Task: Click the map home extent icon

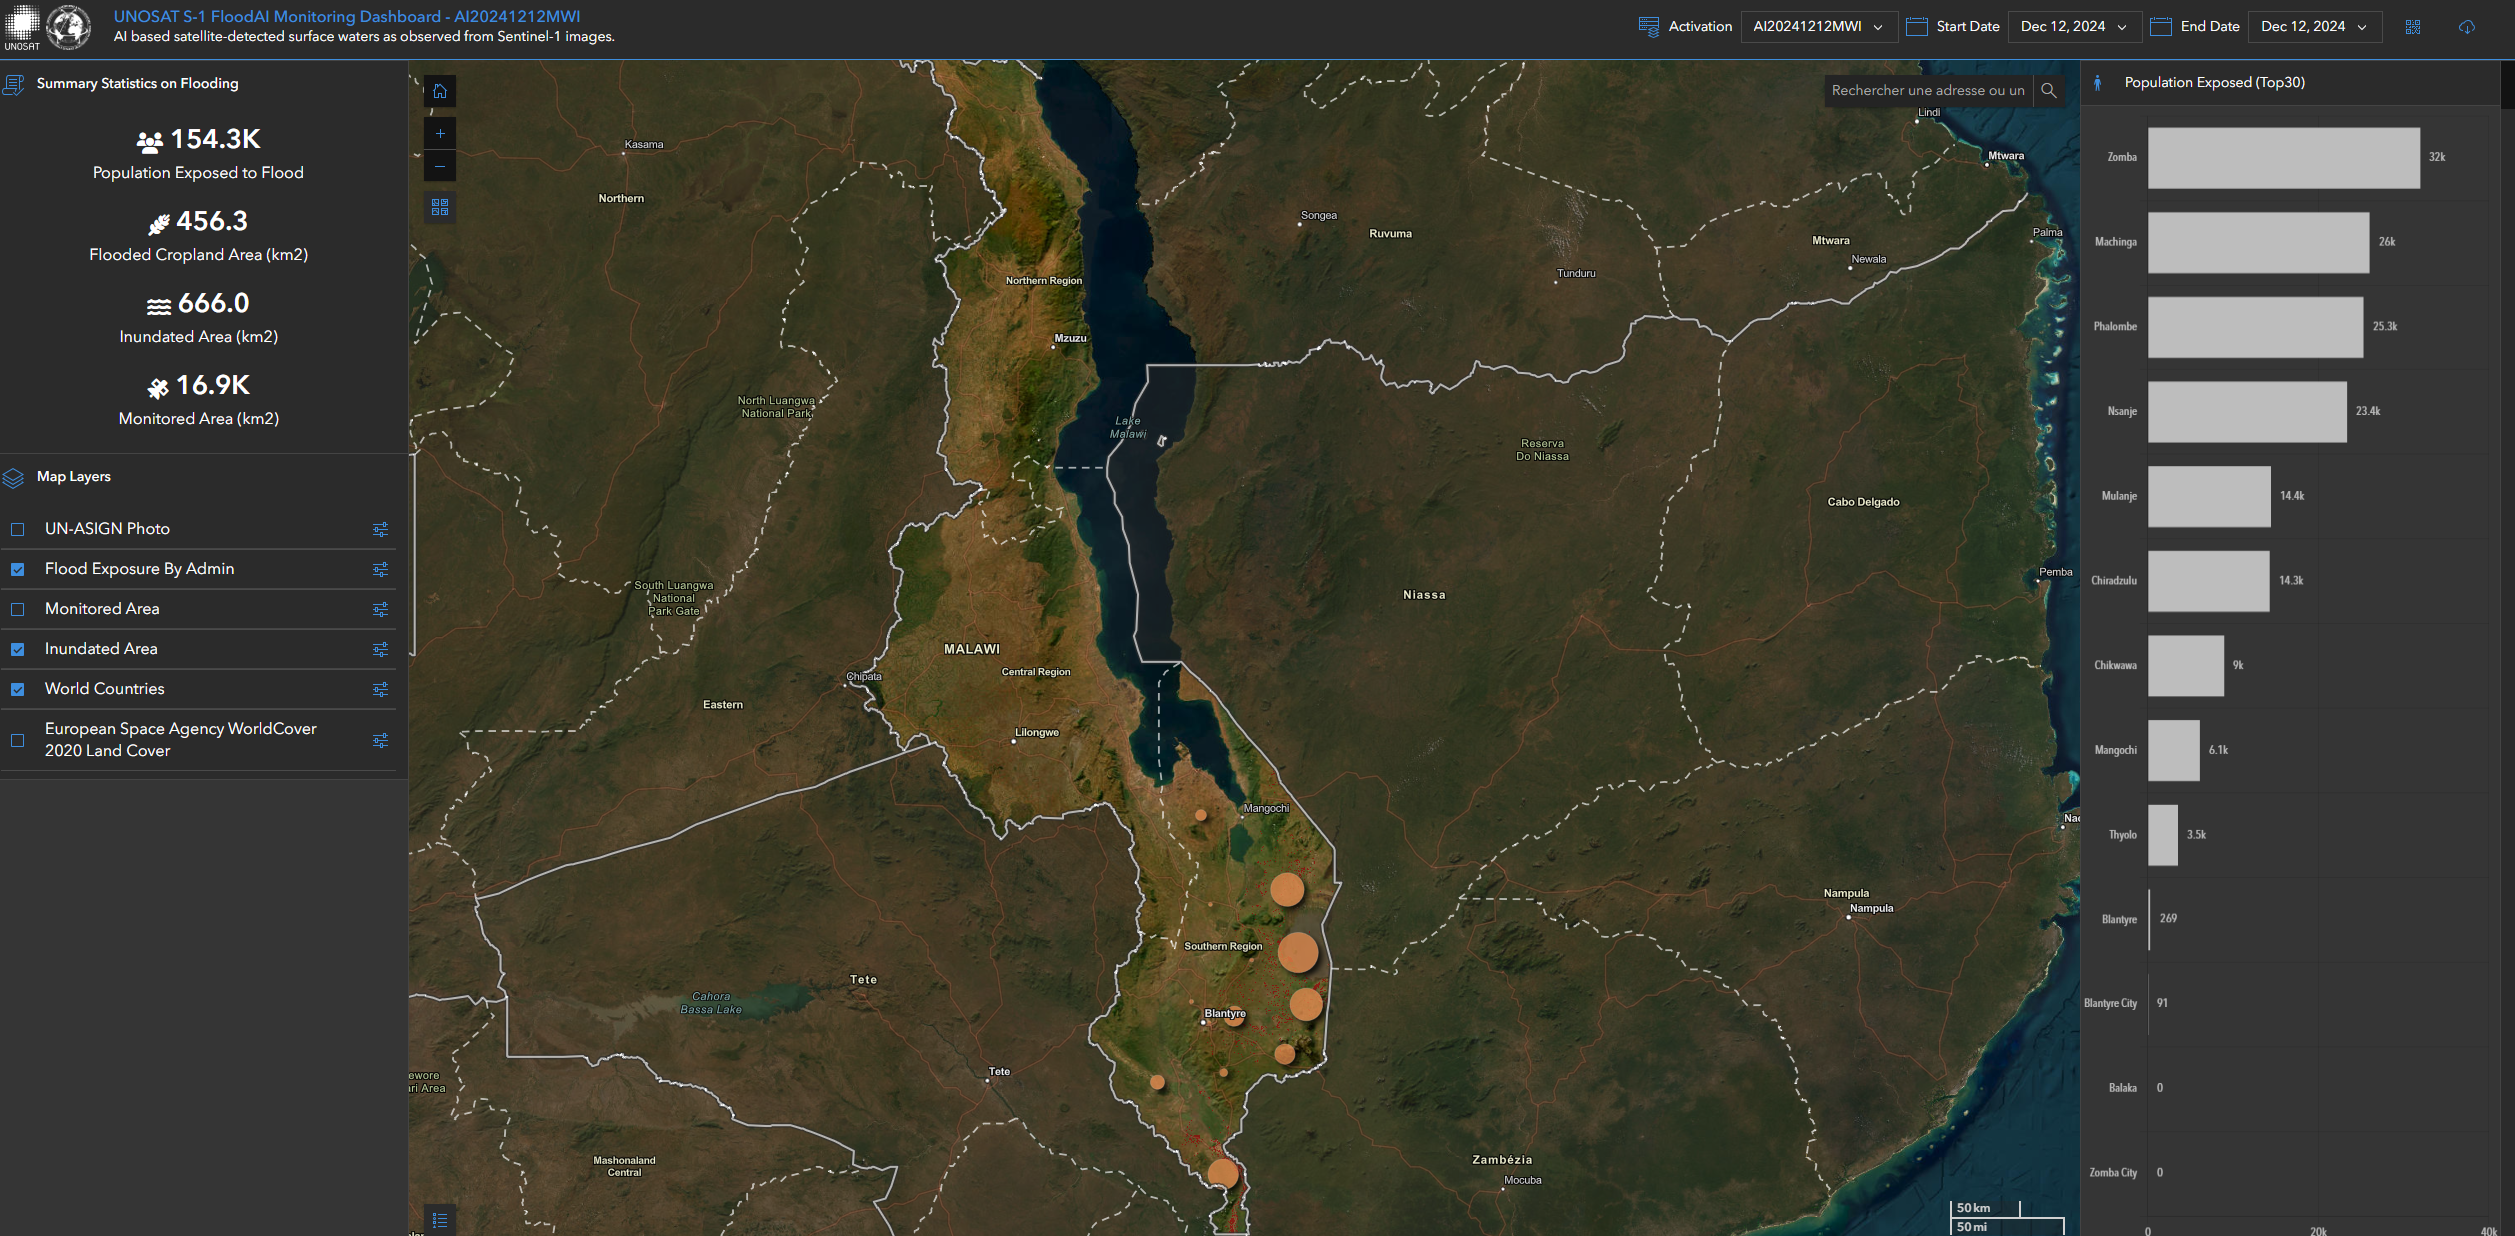Action: [x=440, y=92]
